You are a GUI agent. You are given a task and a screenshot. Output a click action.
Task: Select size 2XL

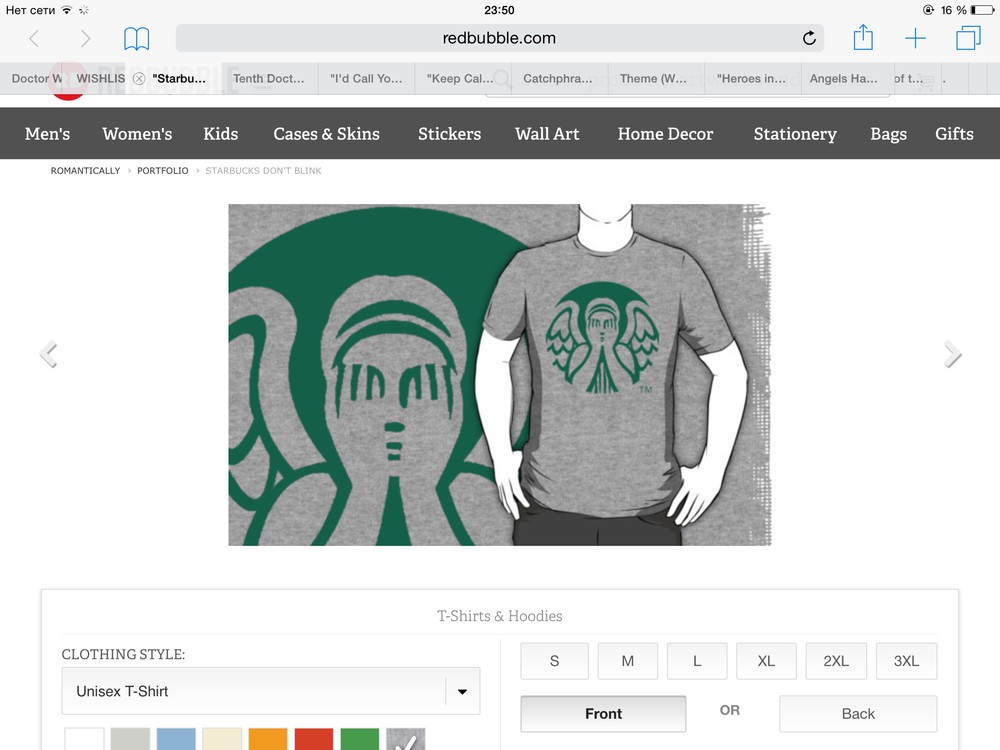click(836, 661)
